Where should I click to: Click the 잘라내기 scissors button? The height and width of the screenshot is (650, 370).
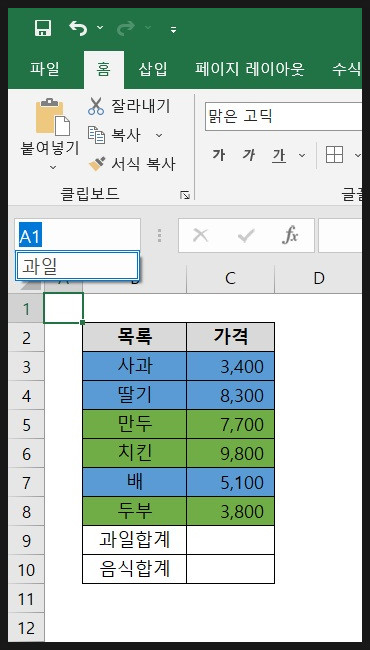point(129,106)
